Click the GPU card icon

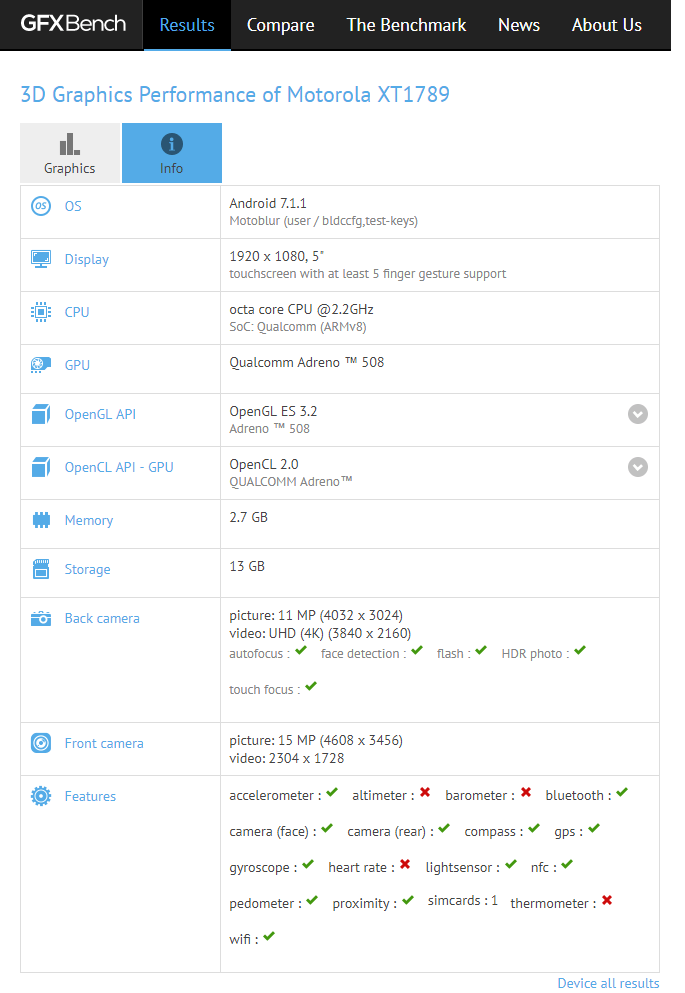pyautogui.click(x=41, y=365)
